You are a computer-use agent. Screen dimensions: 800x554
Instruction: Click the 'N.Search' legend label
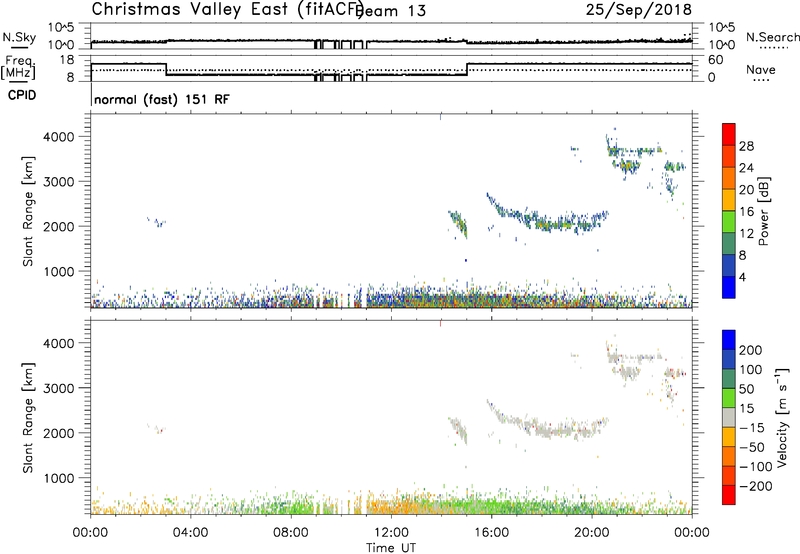772,37
